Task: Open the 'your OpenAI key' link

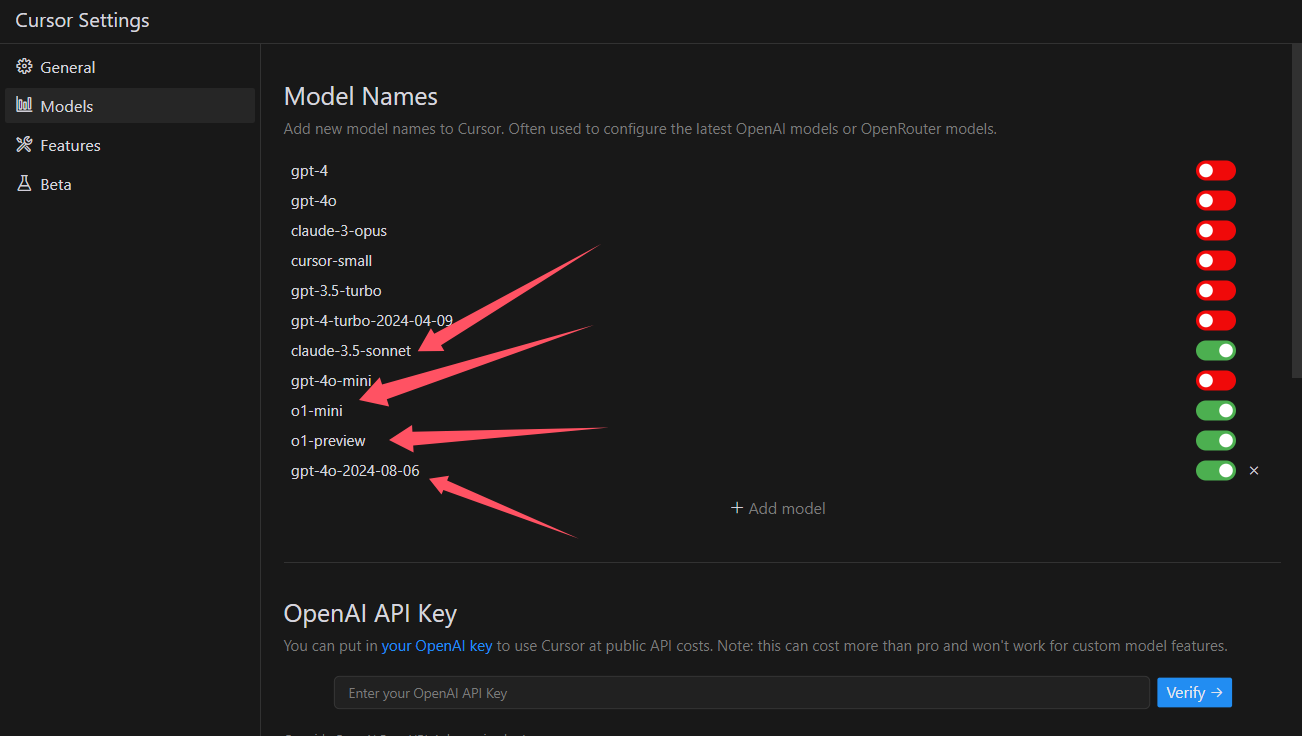Action: (x=437, y=646)
